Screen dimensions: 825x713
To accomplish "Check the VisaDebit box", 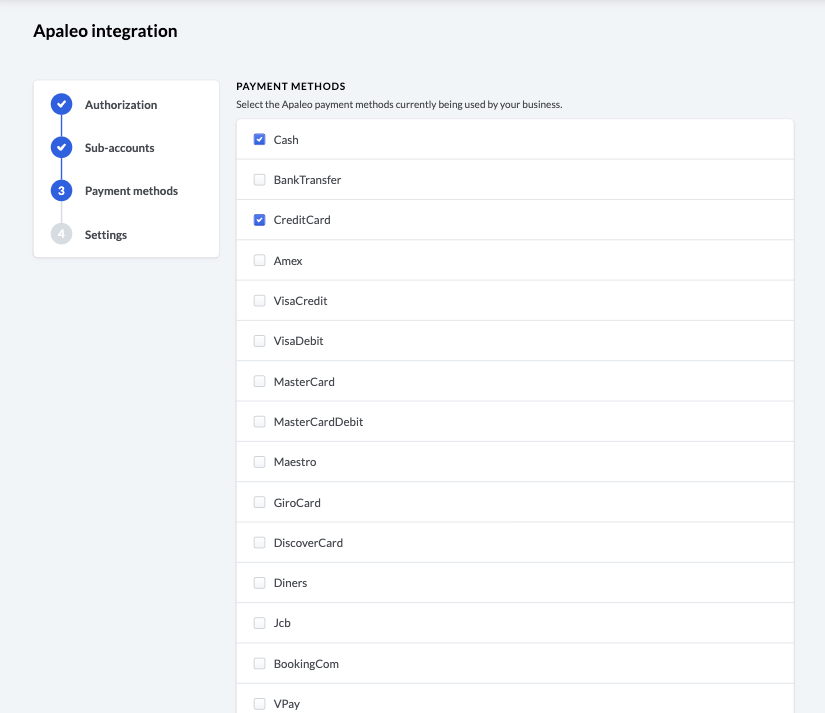I will point(260,341).
